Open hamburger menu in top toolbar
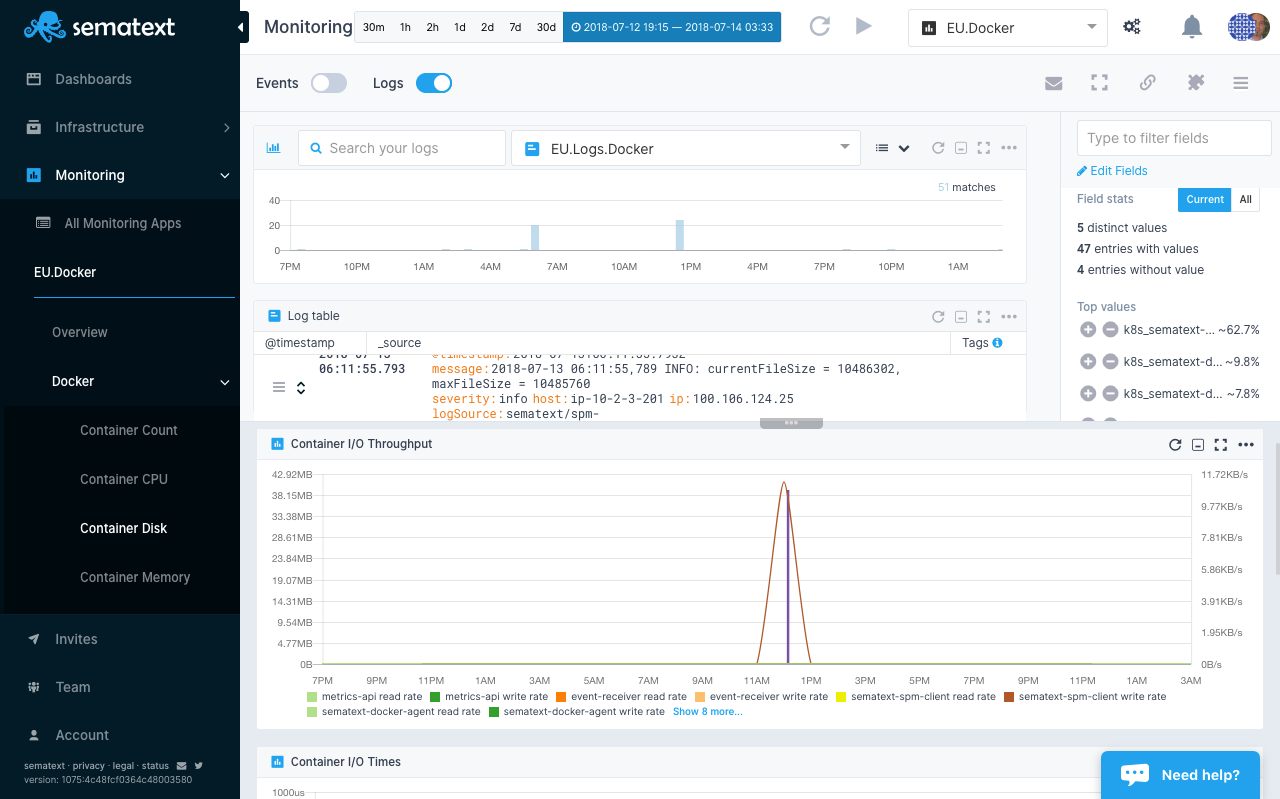 1241,83
